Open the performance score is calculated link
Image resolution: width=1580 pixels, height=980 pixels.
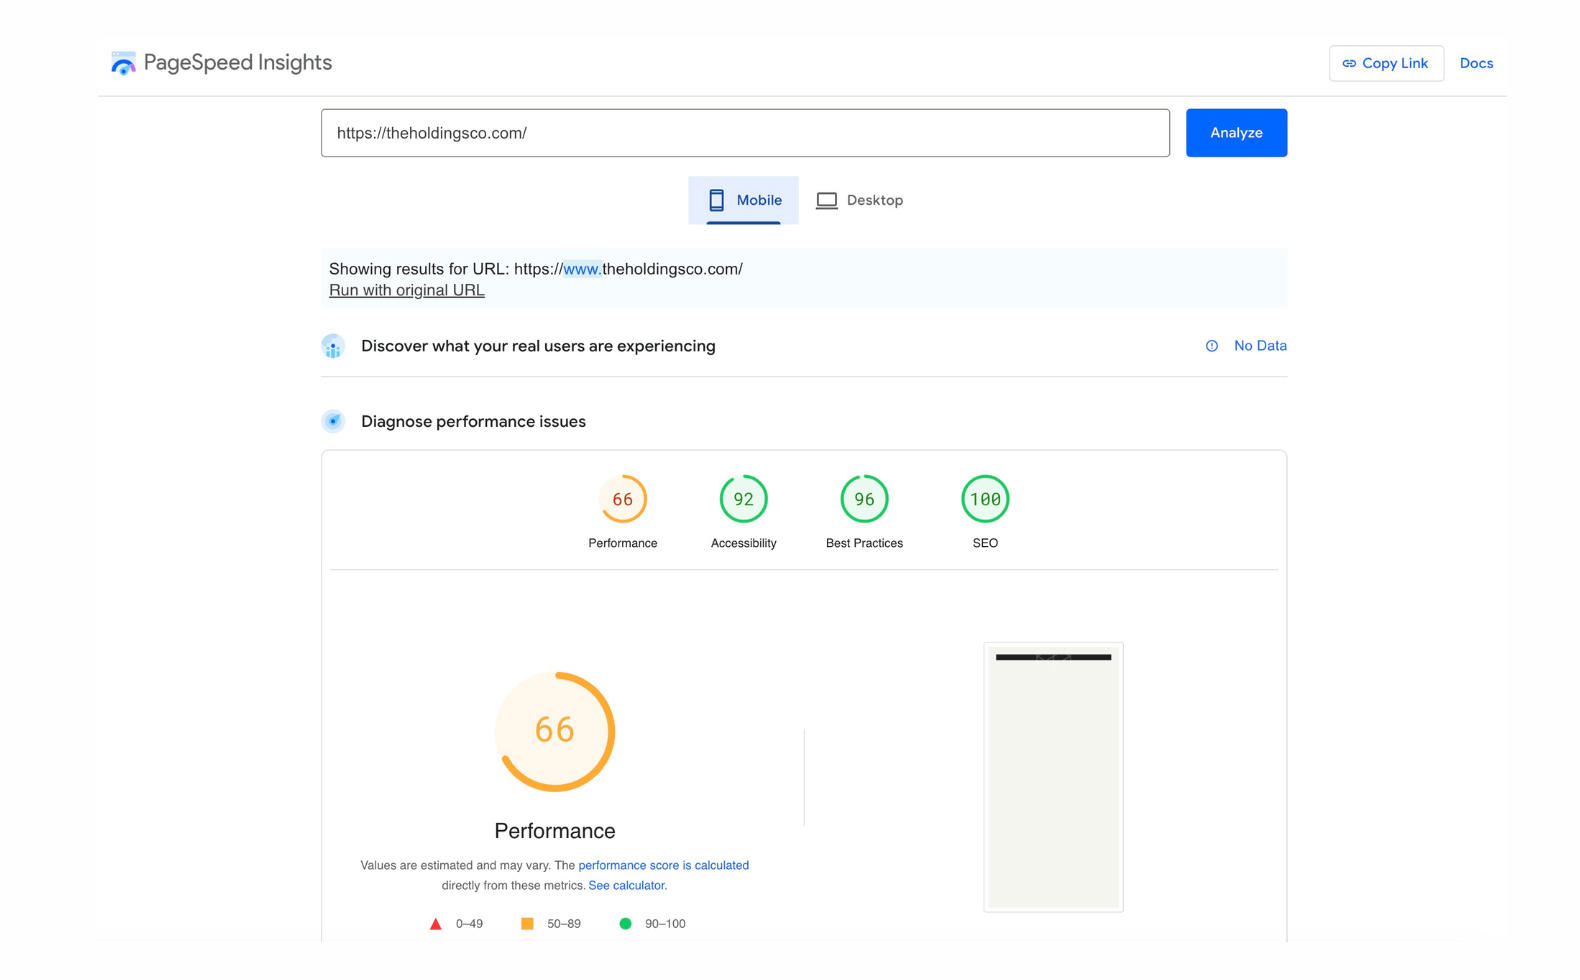[663, 865]
